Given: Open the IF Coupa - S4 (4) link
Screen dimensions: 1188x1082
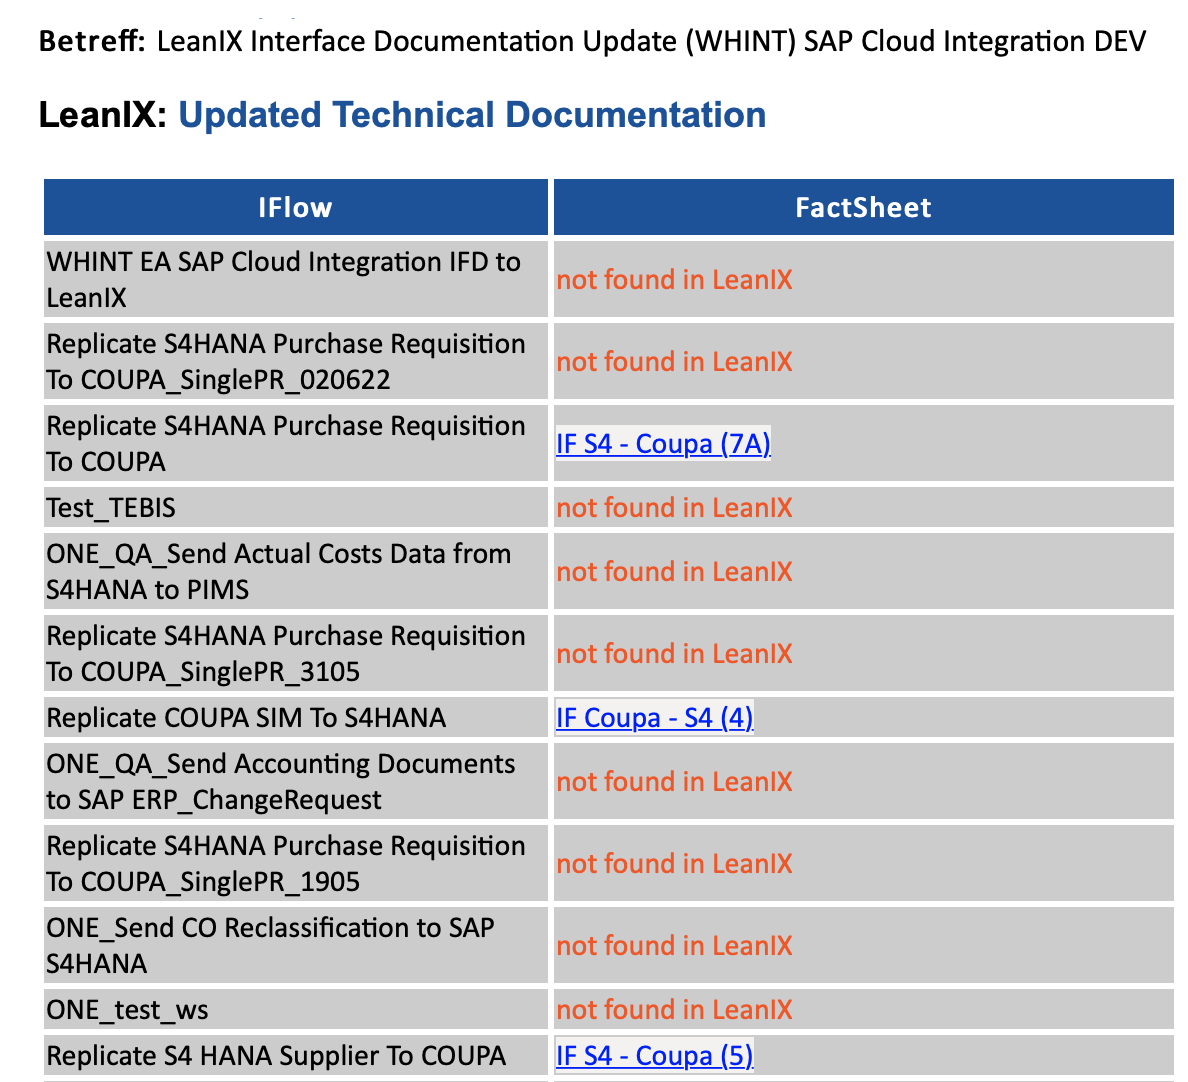Looking at the screenshot, I should (654, 717).
